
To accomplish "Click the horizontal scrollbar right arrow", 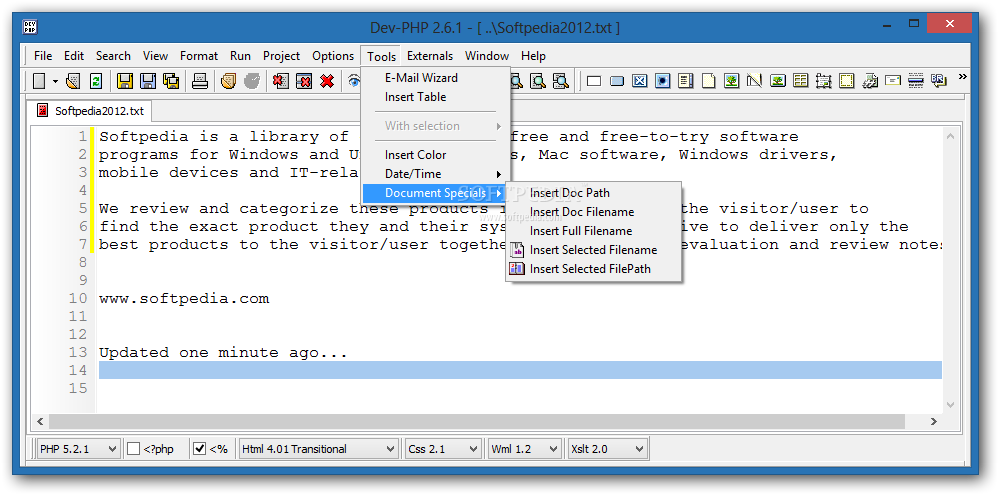I will pyautogui.click(x=934, y=422).
